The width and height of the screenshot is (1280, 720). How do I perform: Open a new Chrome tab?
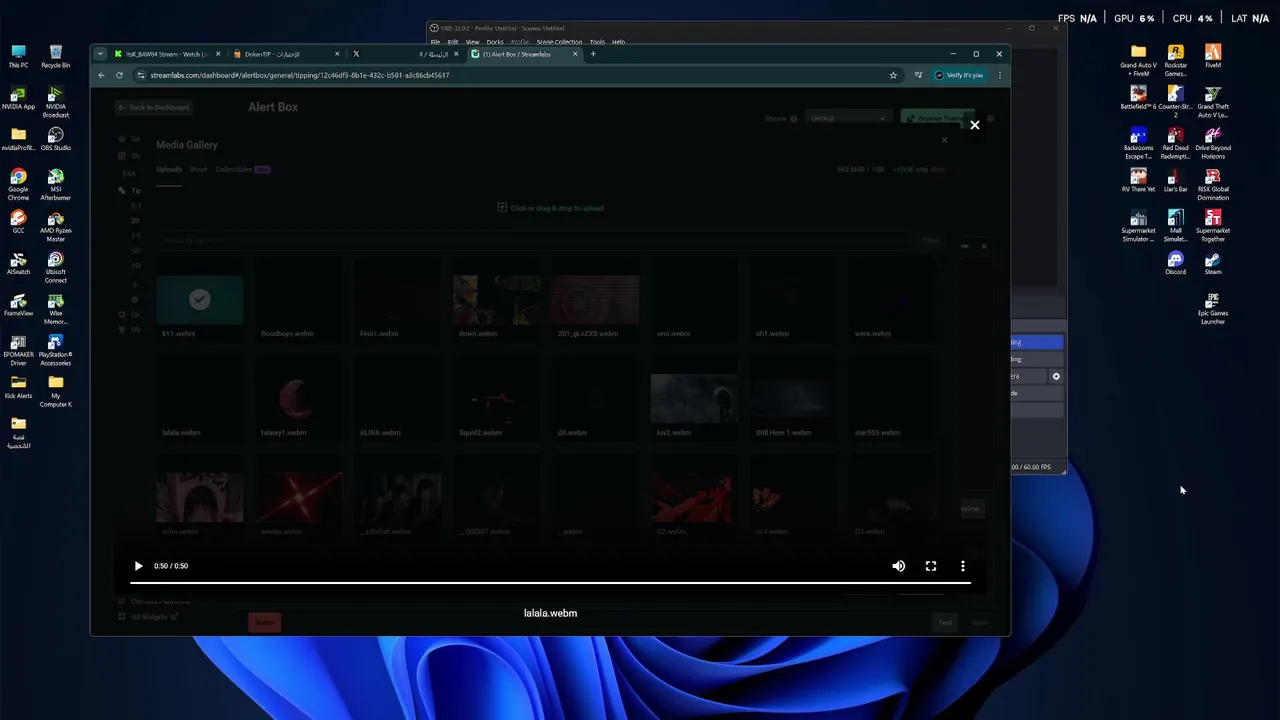593,54
